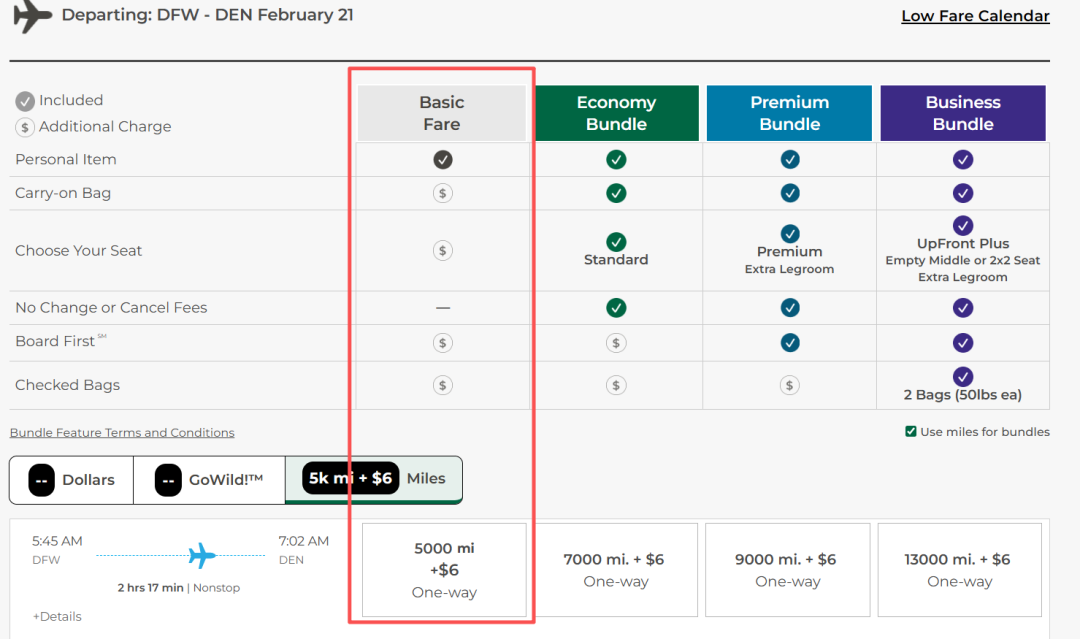
Task: Toggle Use miles for bundles checkbox
Action: (911, 432)
